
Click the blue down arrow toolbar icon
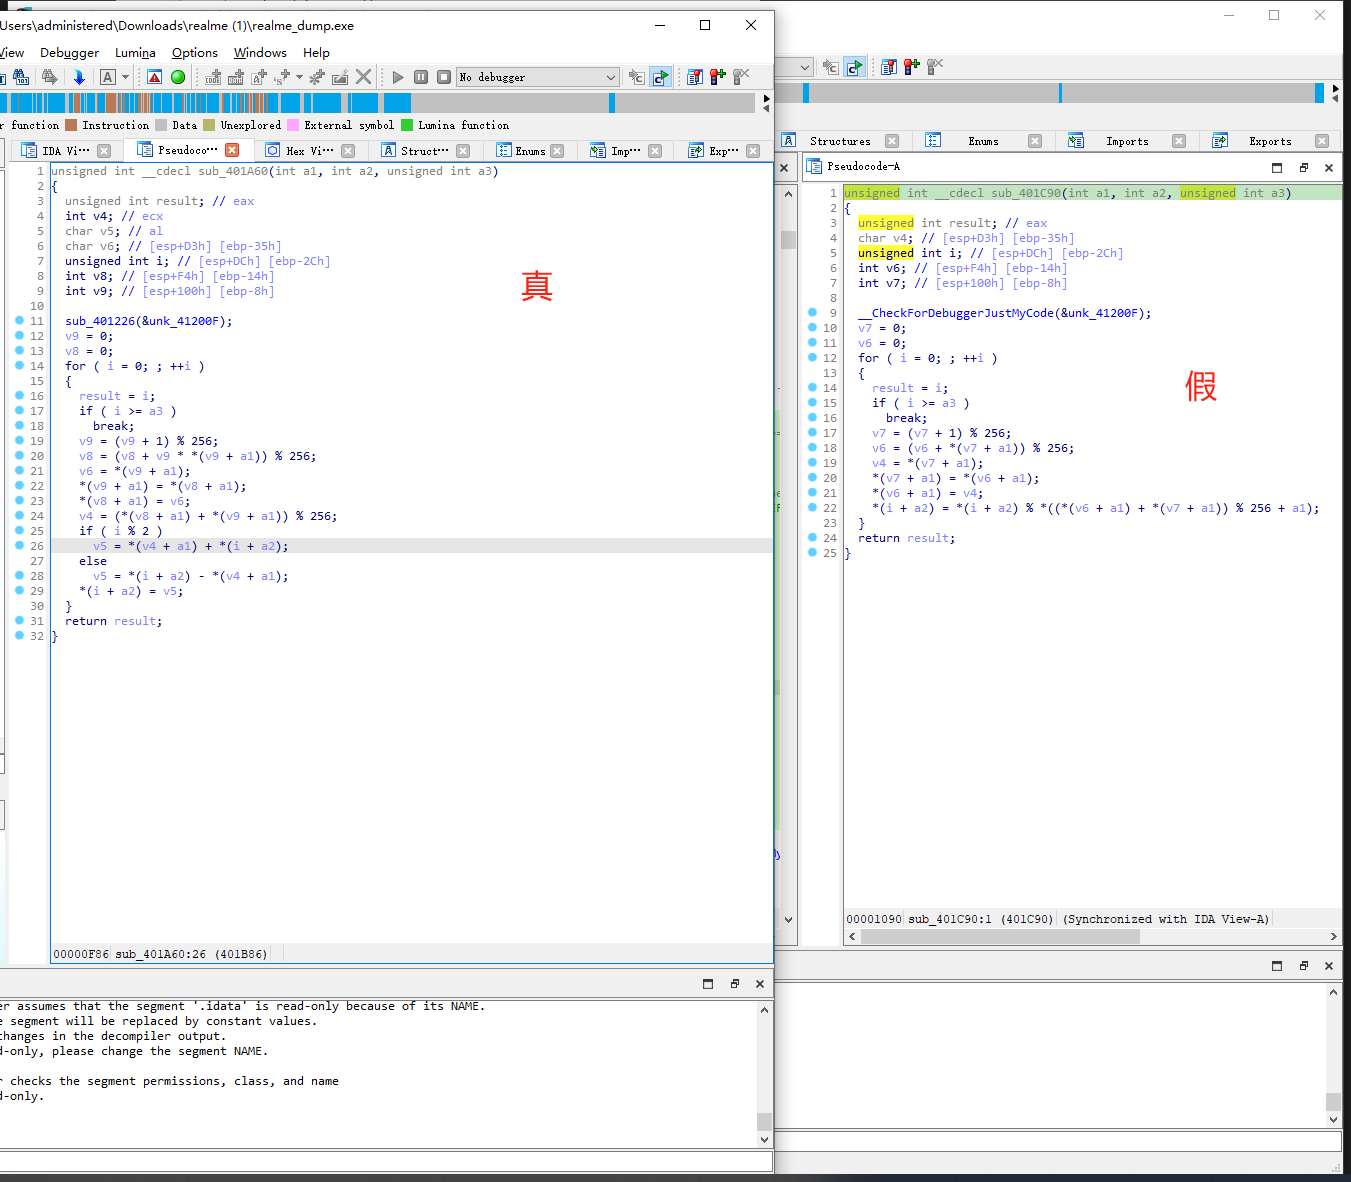79,77
